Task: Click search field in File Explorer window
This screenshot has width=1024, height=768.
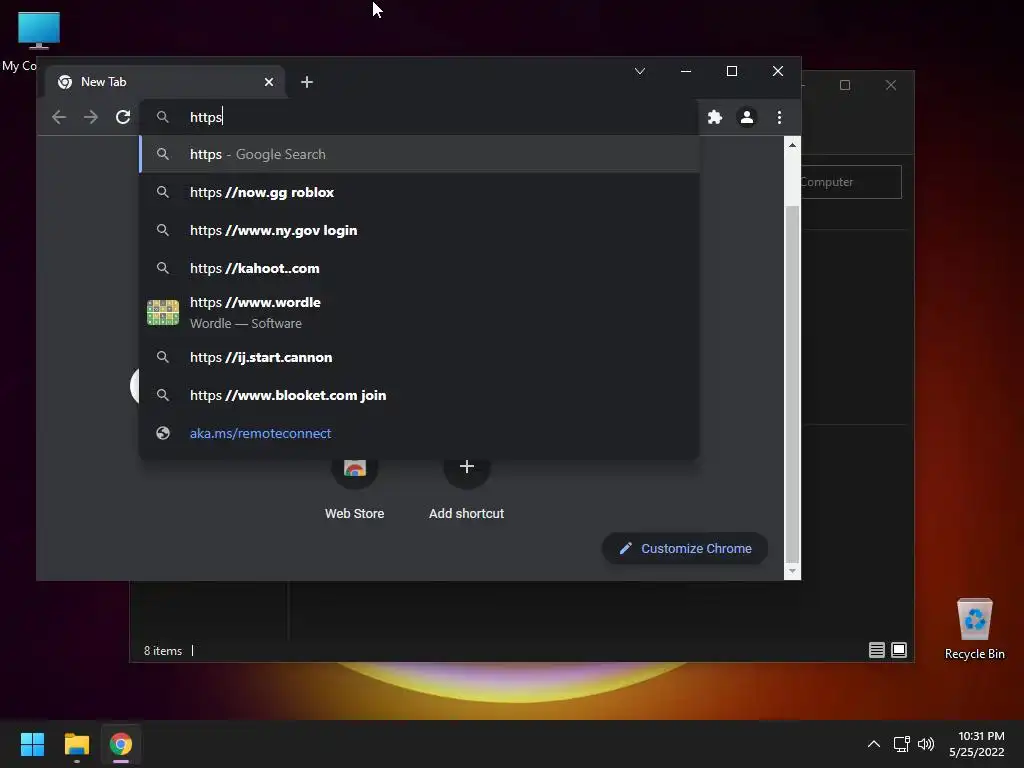Action: 851,182
